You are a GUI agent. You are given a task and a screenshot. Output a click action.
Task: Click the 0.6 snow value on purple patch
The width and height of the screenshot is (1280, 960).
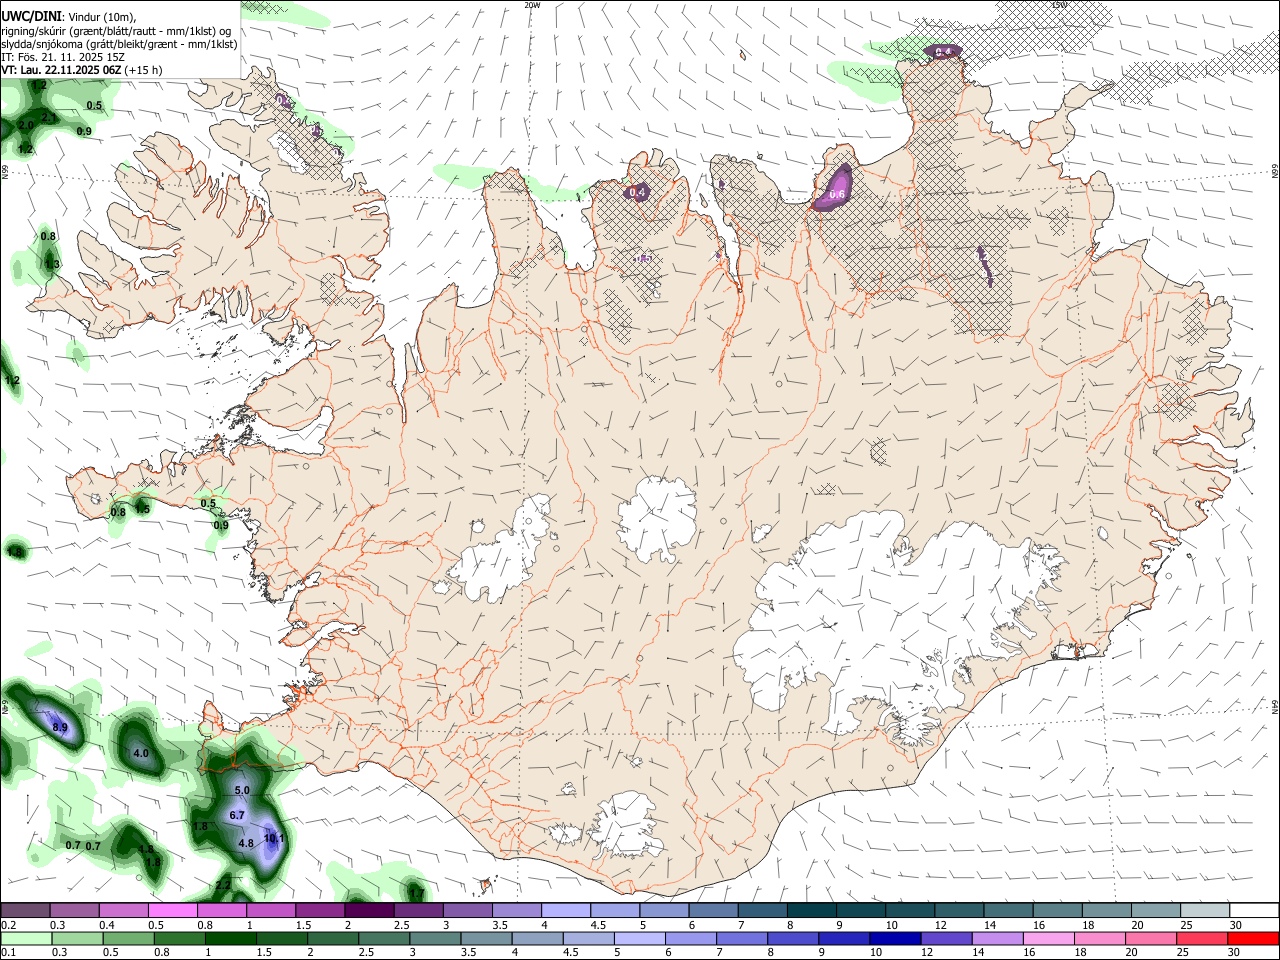838,194
